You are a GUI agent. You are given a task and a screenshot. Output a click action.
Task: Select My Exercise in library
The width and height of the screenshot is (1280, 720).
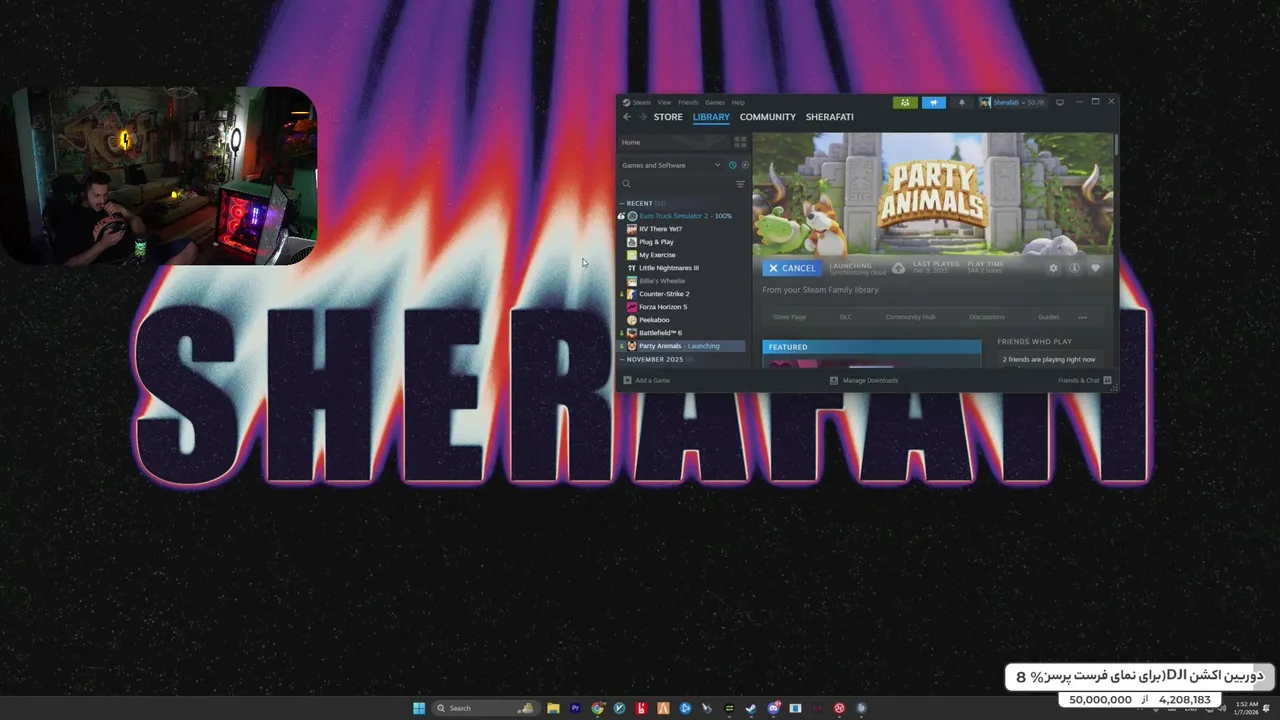coord(683,255)
